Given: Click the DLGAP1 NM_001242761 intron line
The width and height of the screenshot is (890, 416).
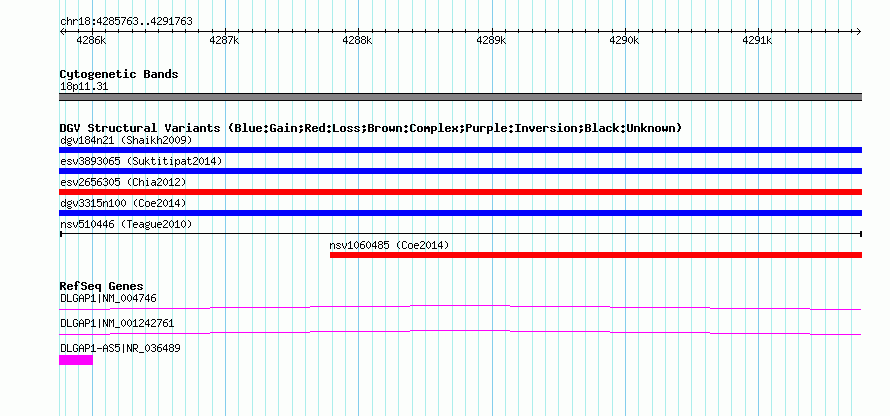Looking at the screenshot, I should coord(460,332).
